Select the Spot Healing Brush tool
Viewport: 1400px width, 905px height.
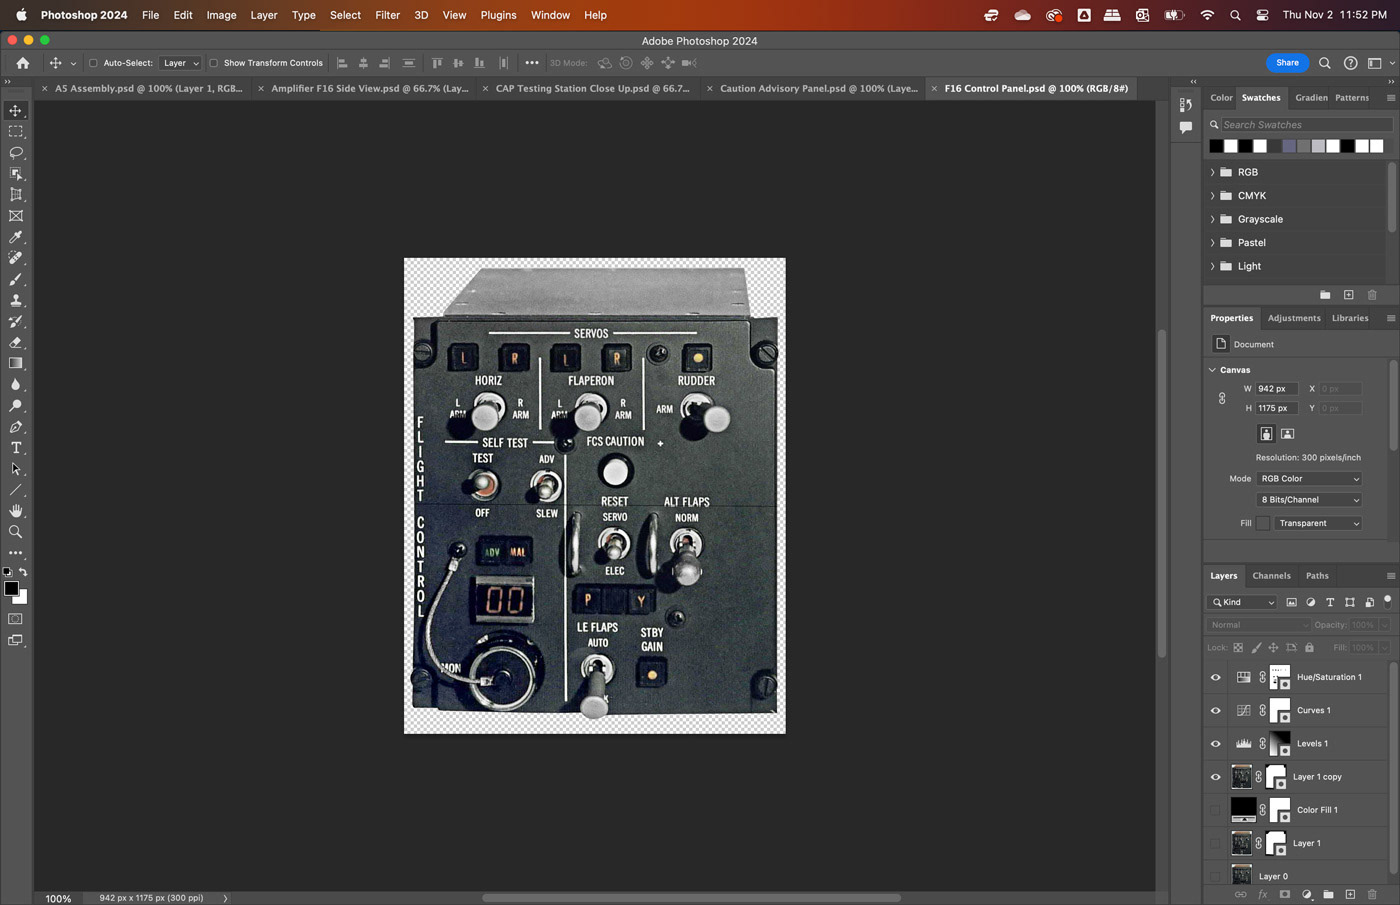point(16,258)
